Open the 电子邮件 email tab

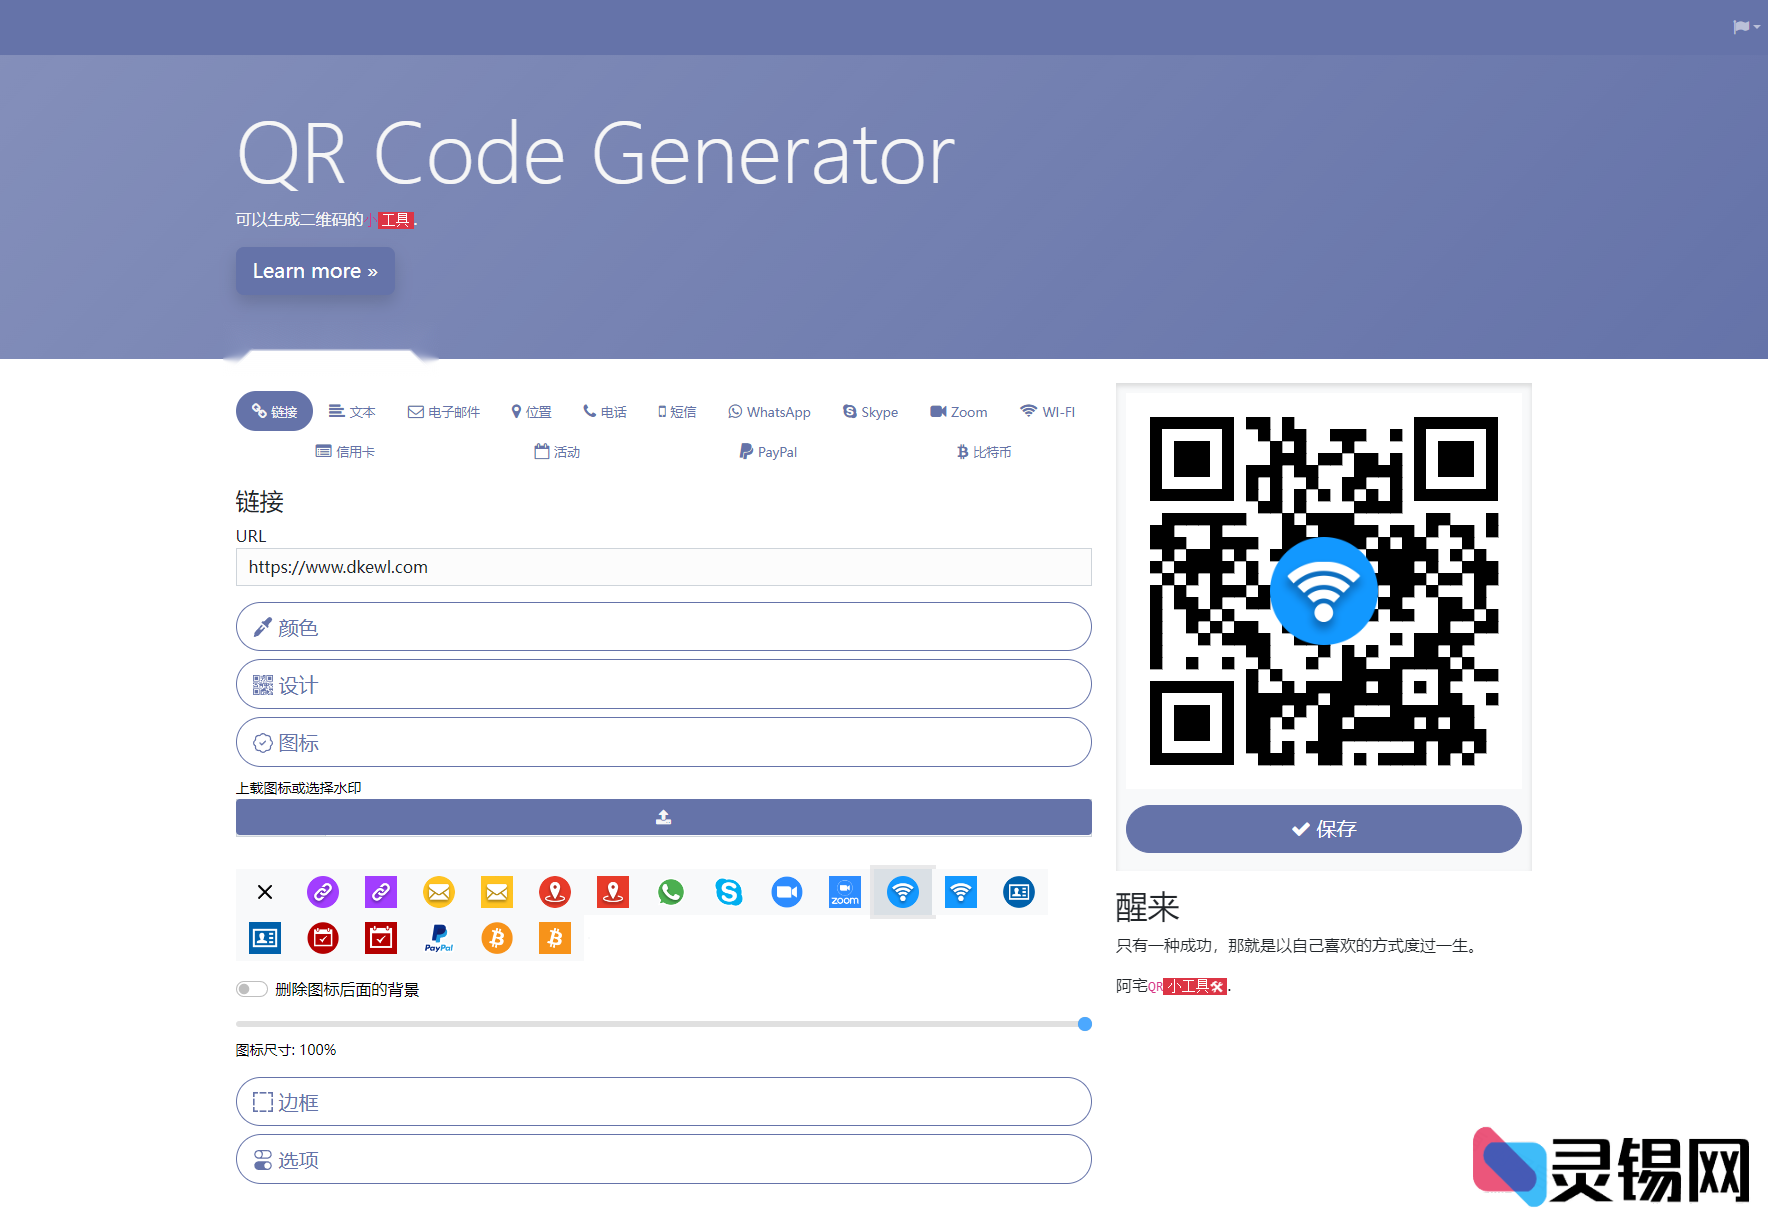[444, 411]
